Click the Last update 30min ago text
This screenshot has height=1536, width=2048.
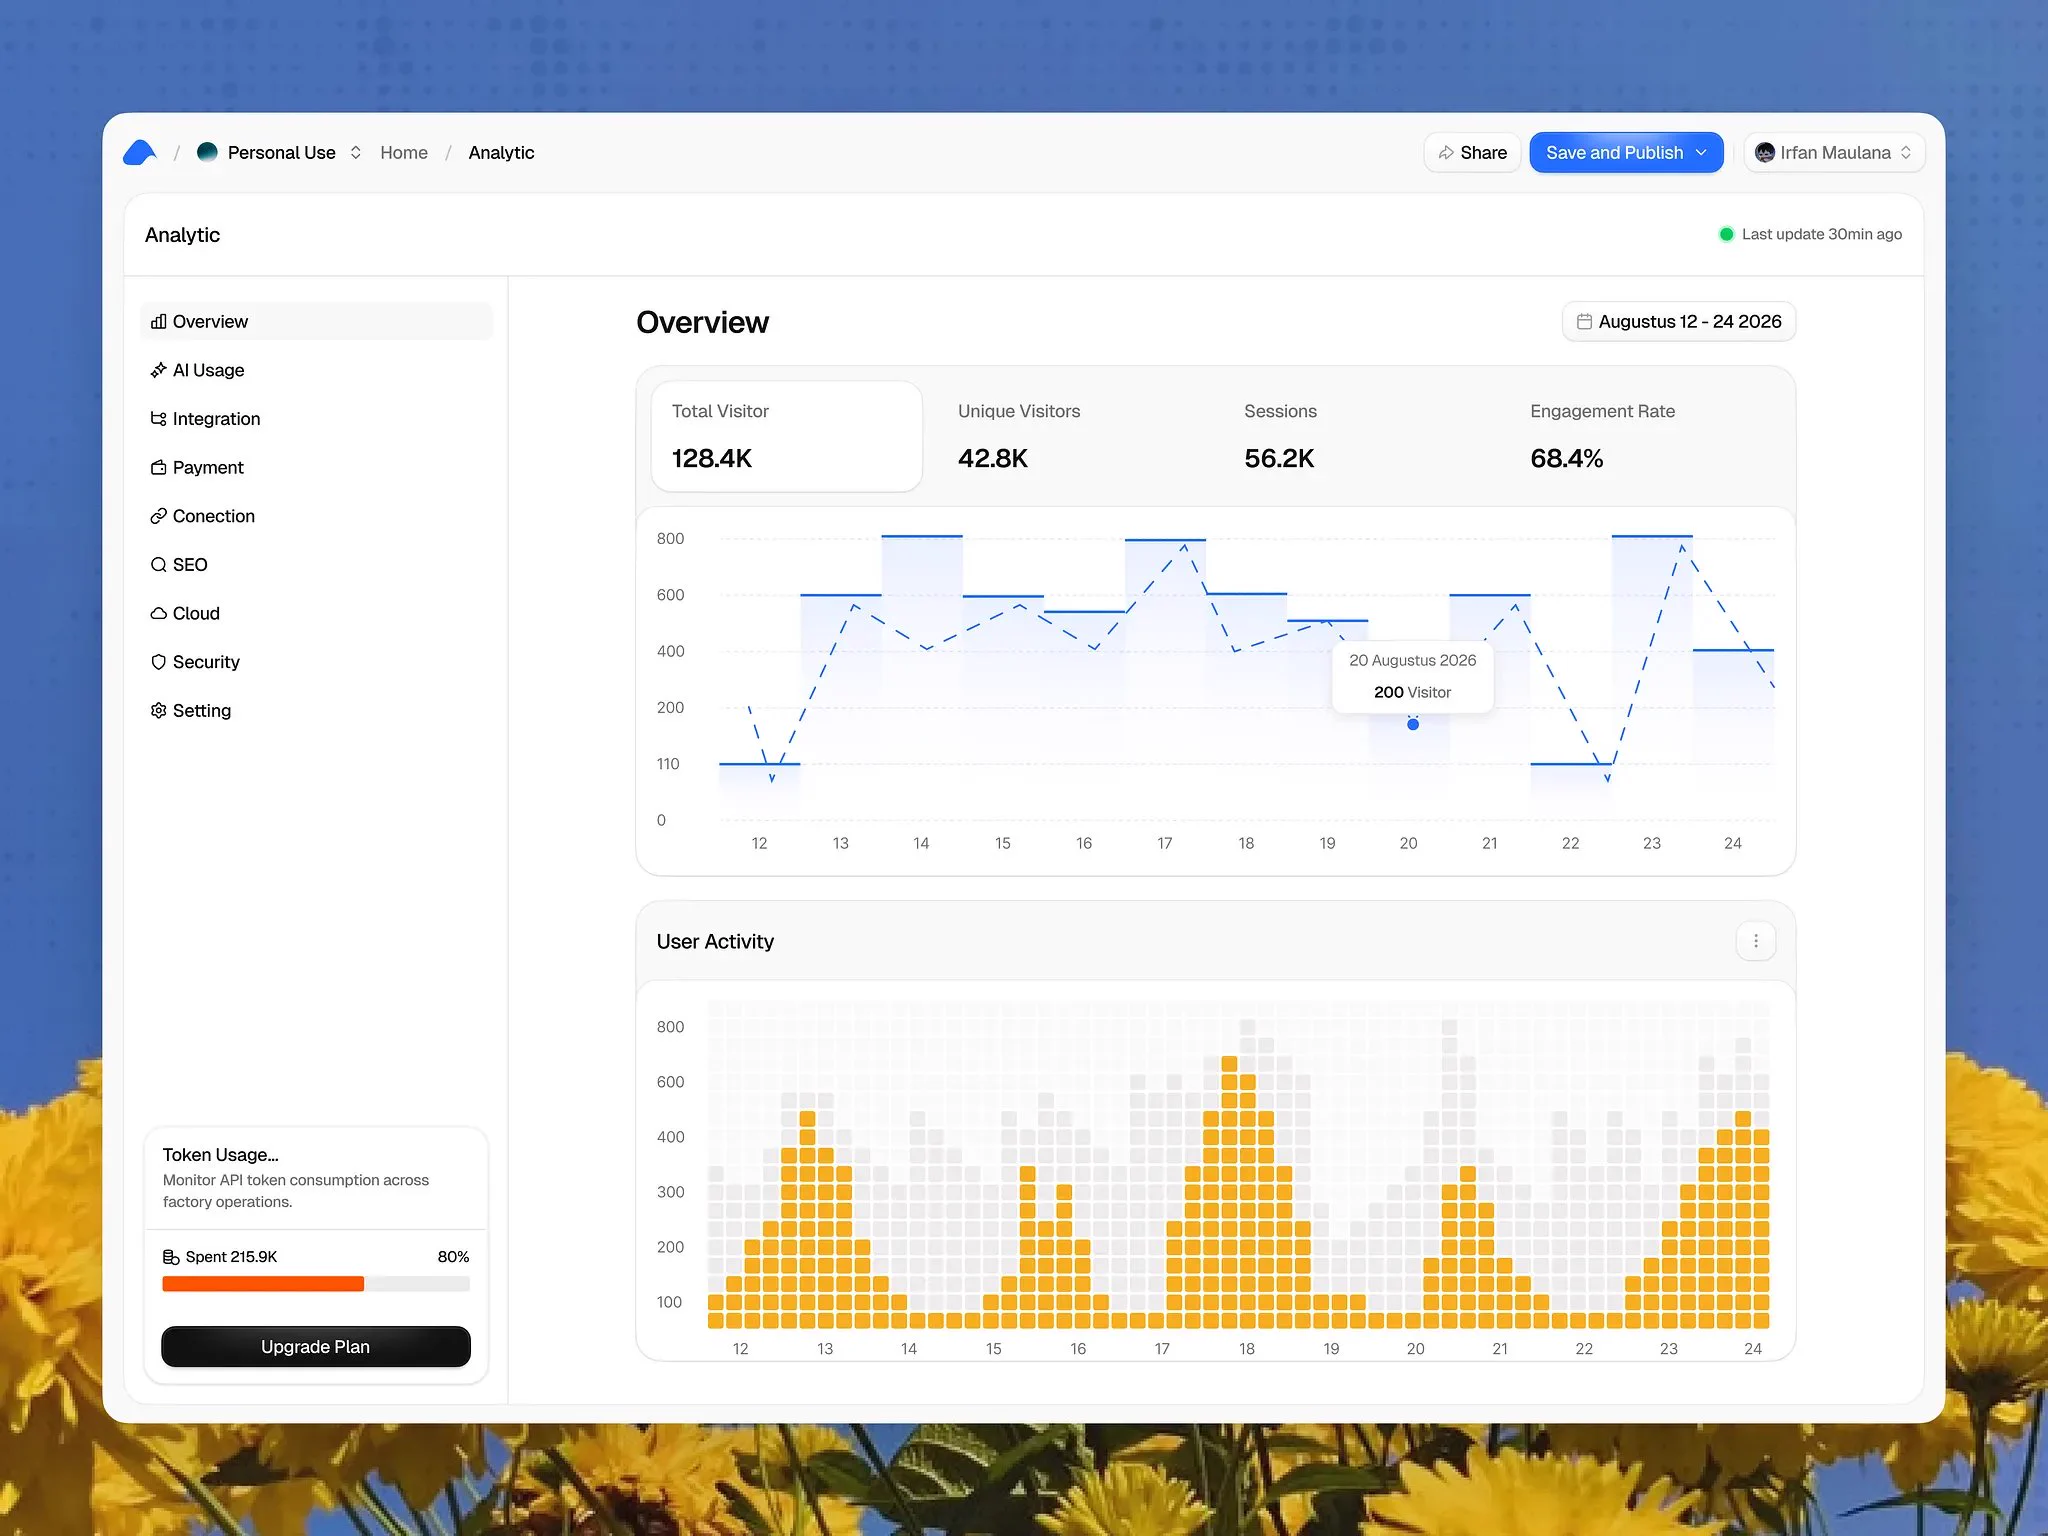[1822, 234]
